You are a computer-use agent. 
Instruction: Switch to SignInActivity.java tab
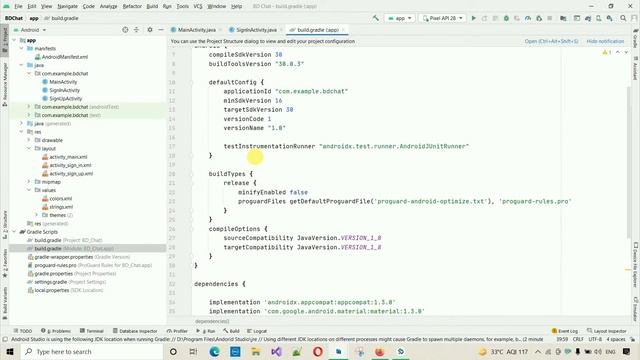click(256, 30)
